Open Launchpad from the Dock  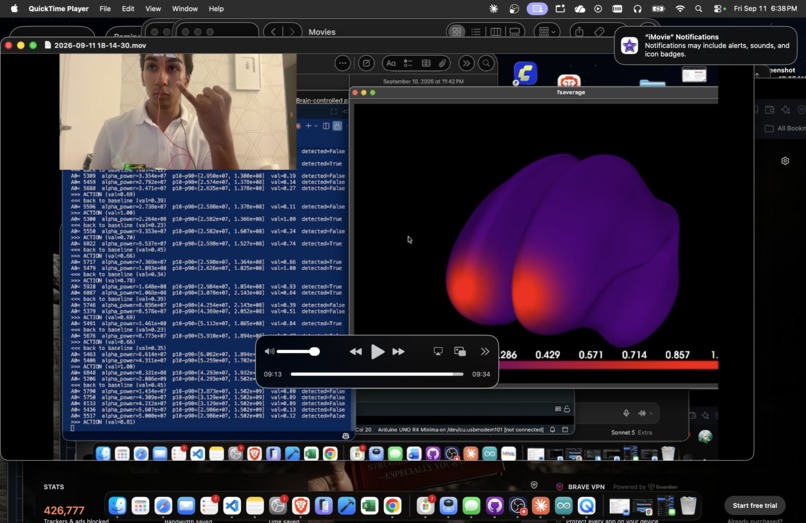140,506
